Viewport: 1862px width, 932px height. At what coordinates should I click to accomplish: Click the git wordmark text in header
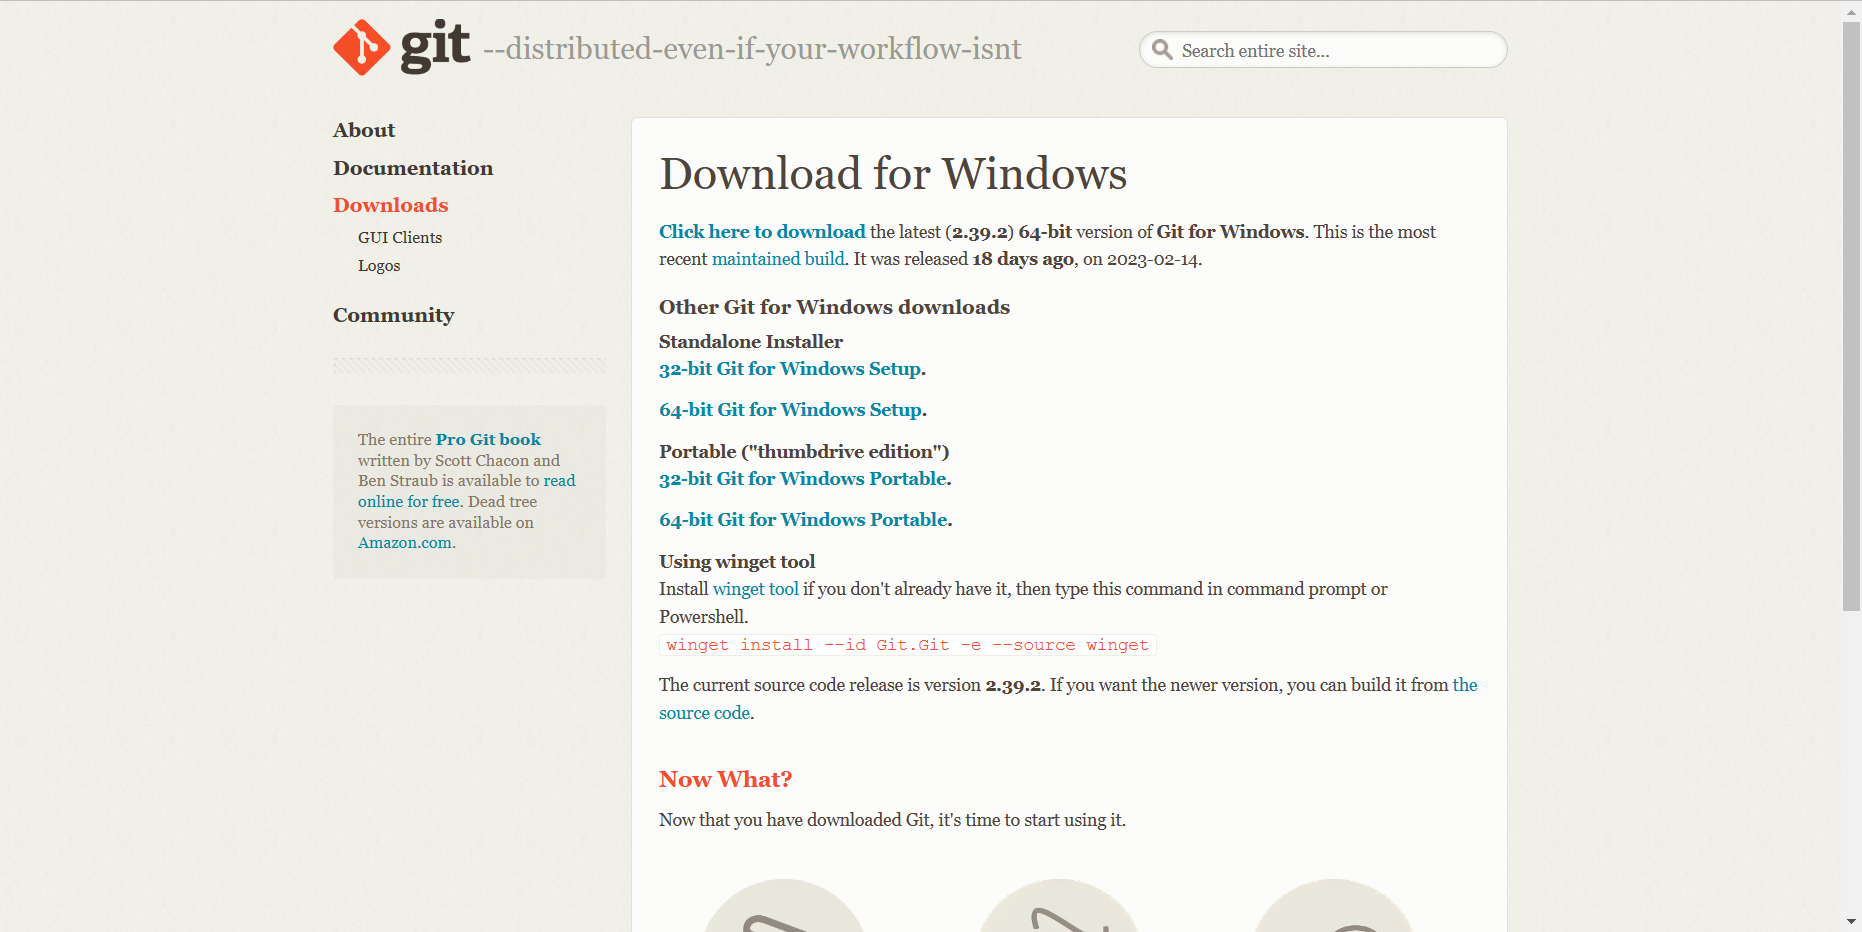[435, 46]
